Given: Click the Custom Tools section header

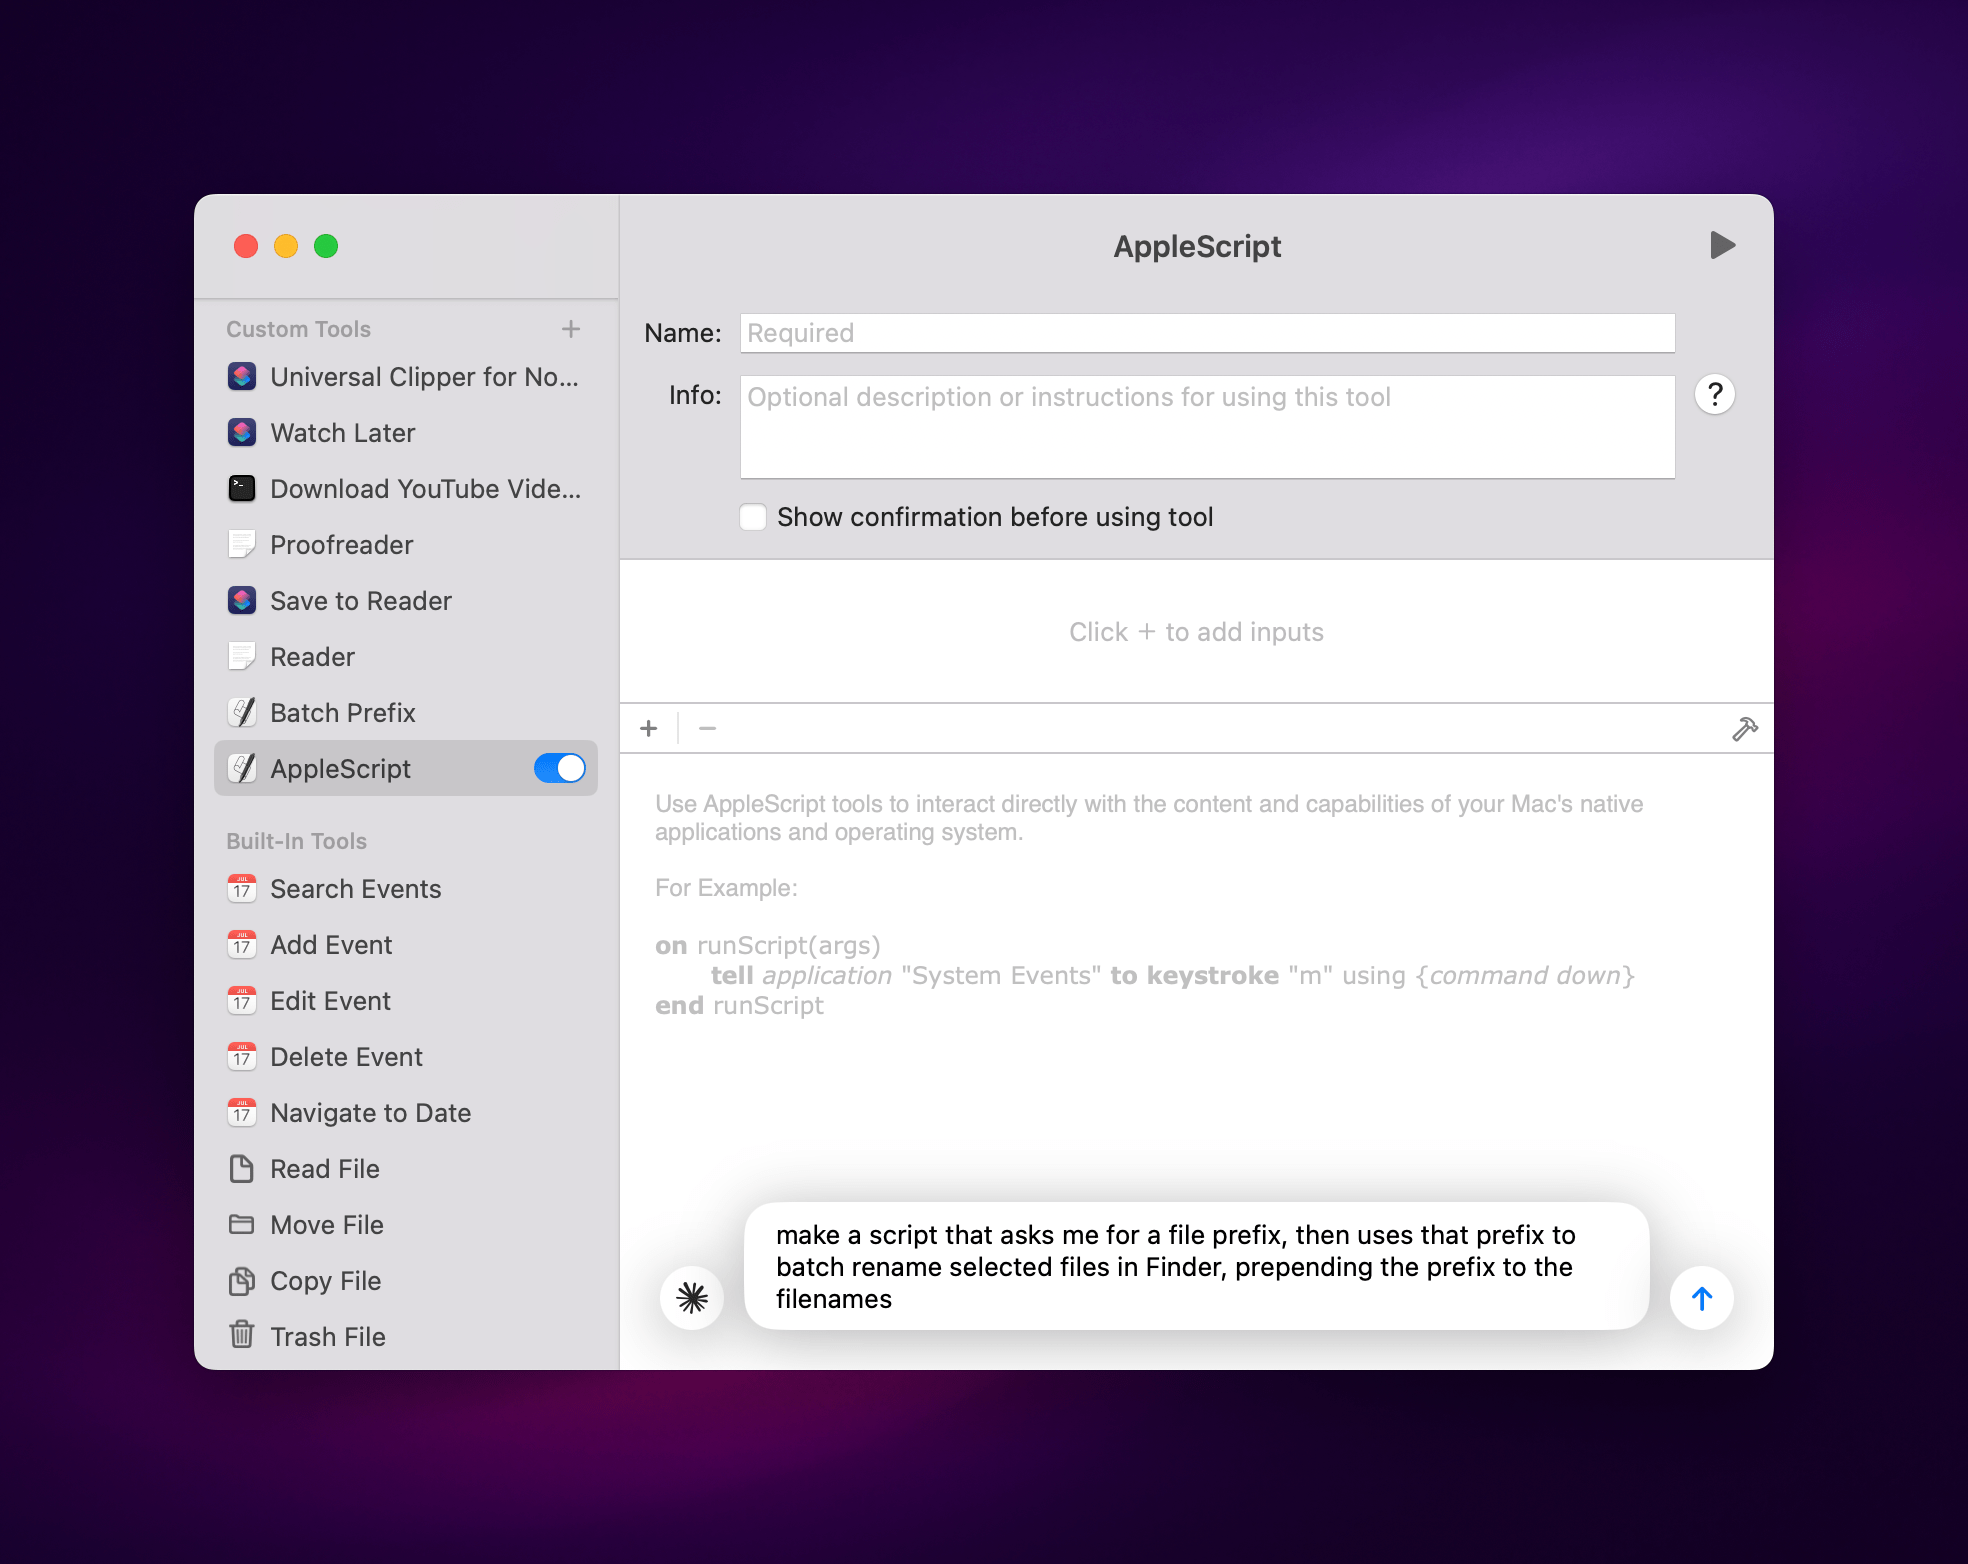Looking at the screenshot, I should (298, 329).
